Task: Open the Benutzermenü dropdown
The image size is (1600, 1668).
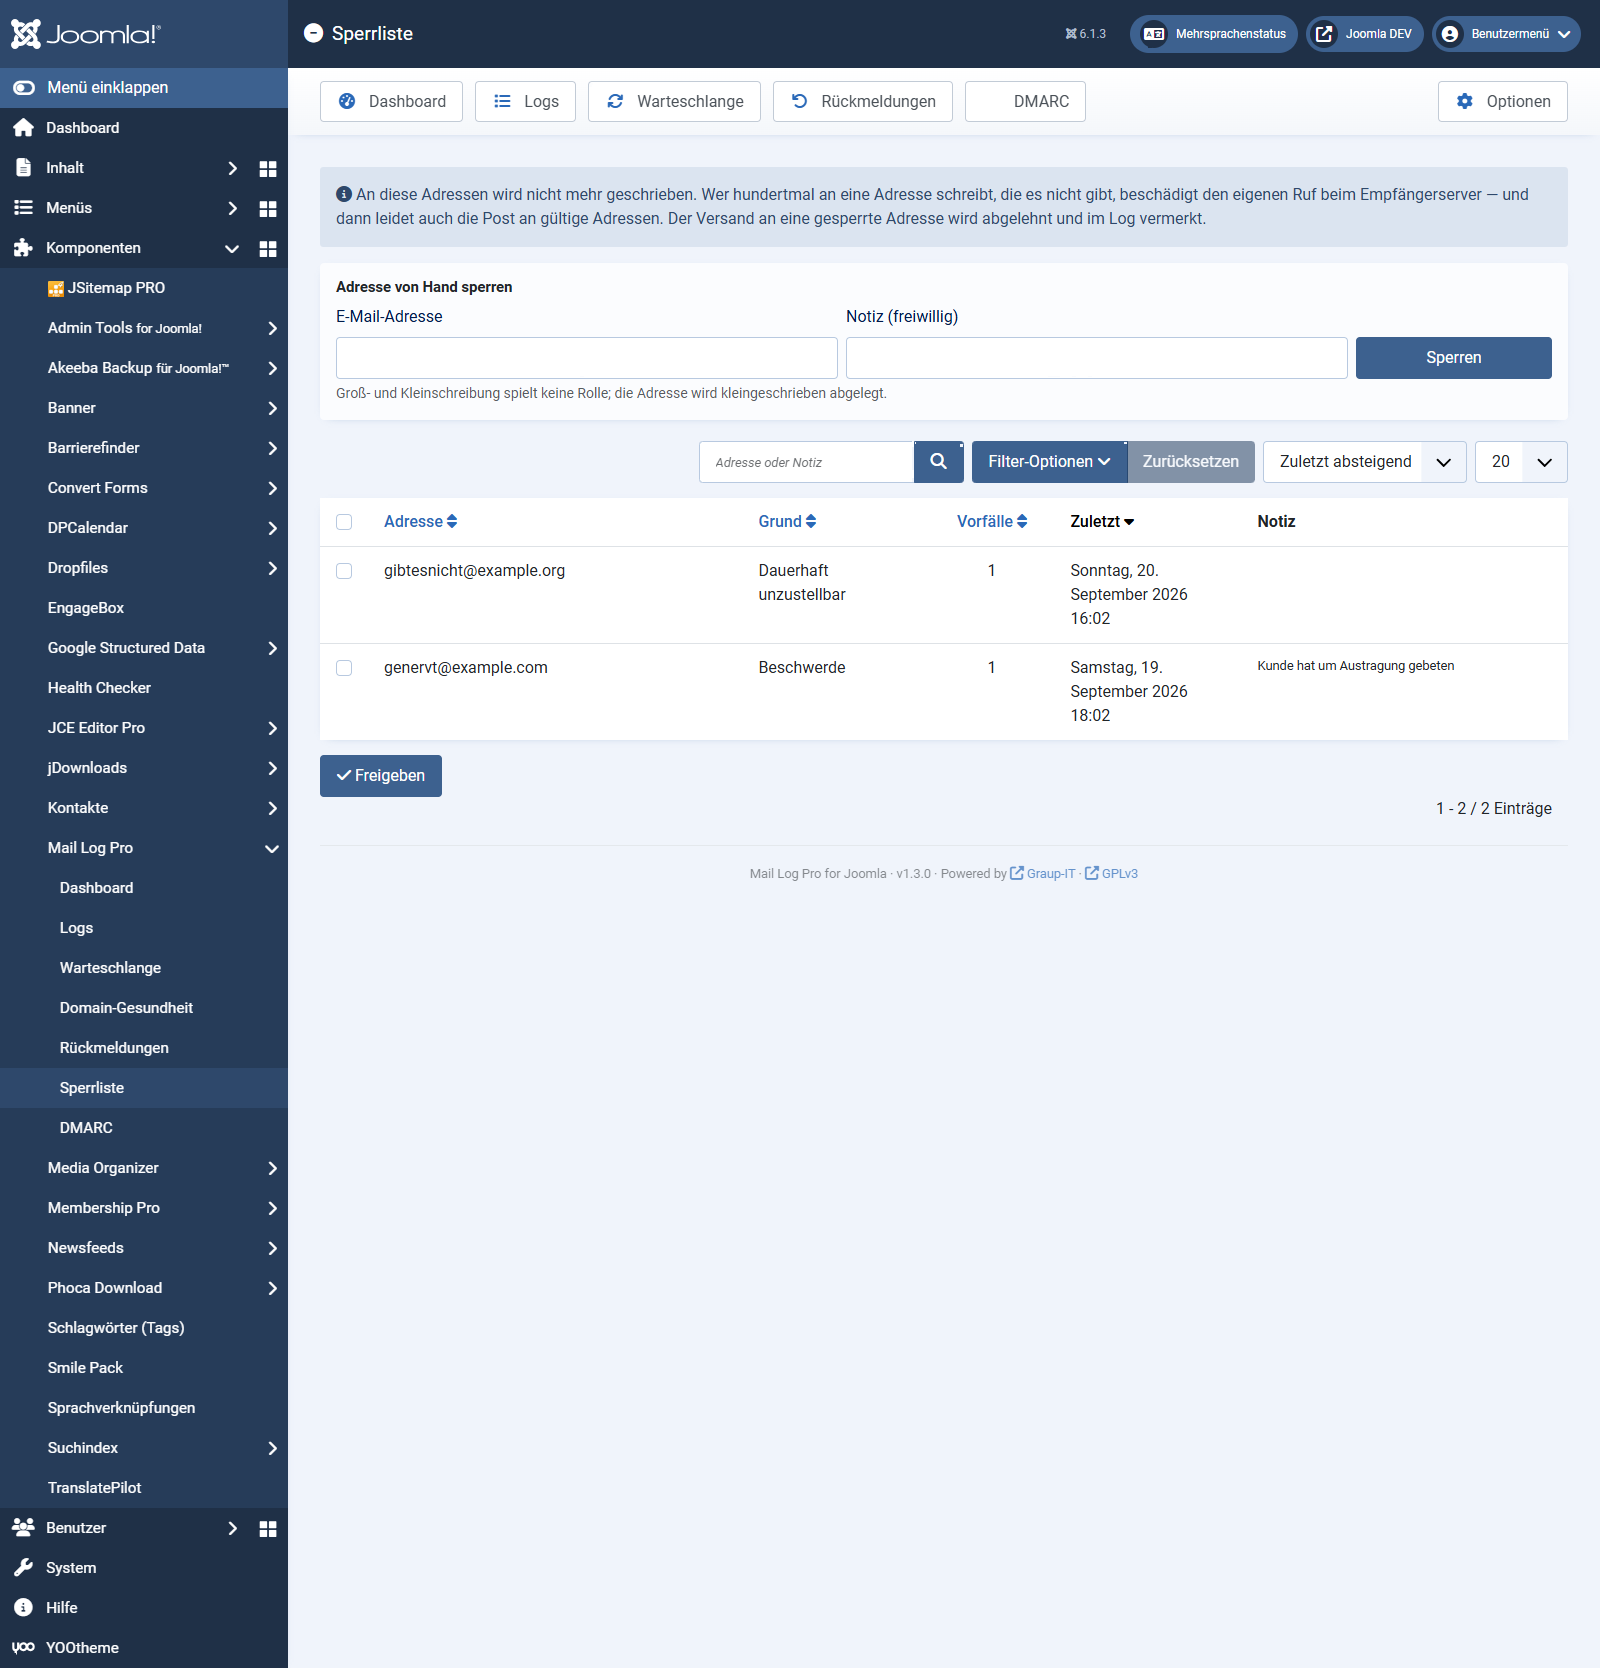Action: [x=1506, y=34]
